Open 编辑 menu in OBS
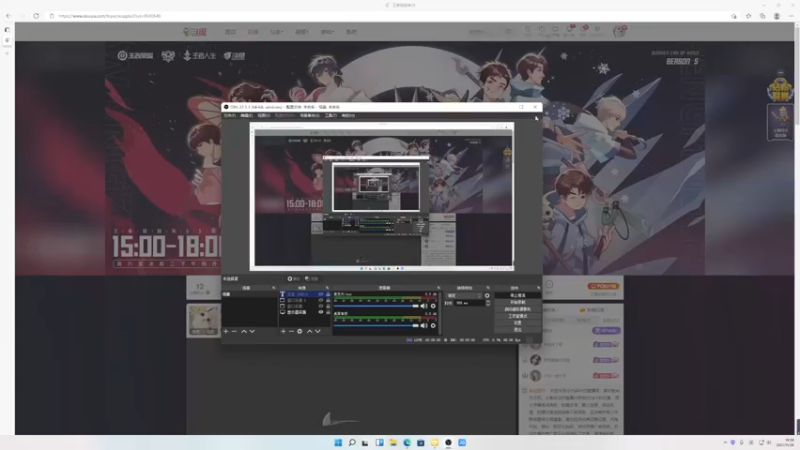Image resolution: width=800 pixels, height=450 pixels. [x=246, y=115]
